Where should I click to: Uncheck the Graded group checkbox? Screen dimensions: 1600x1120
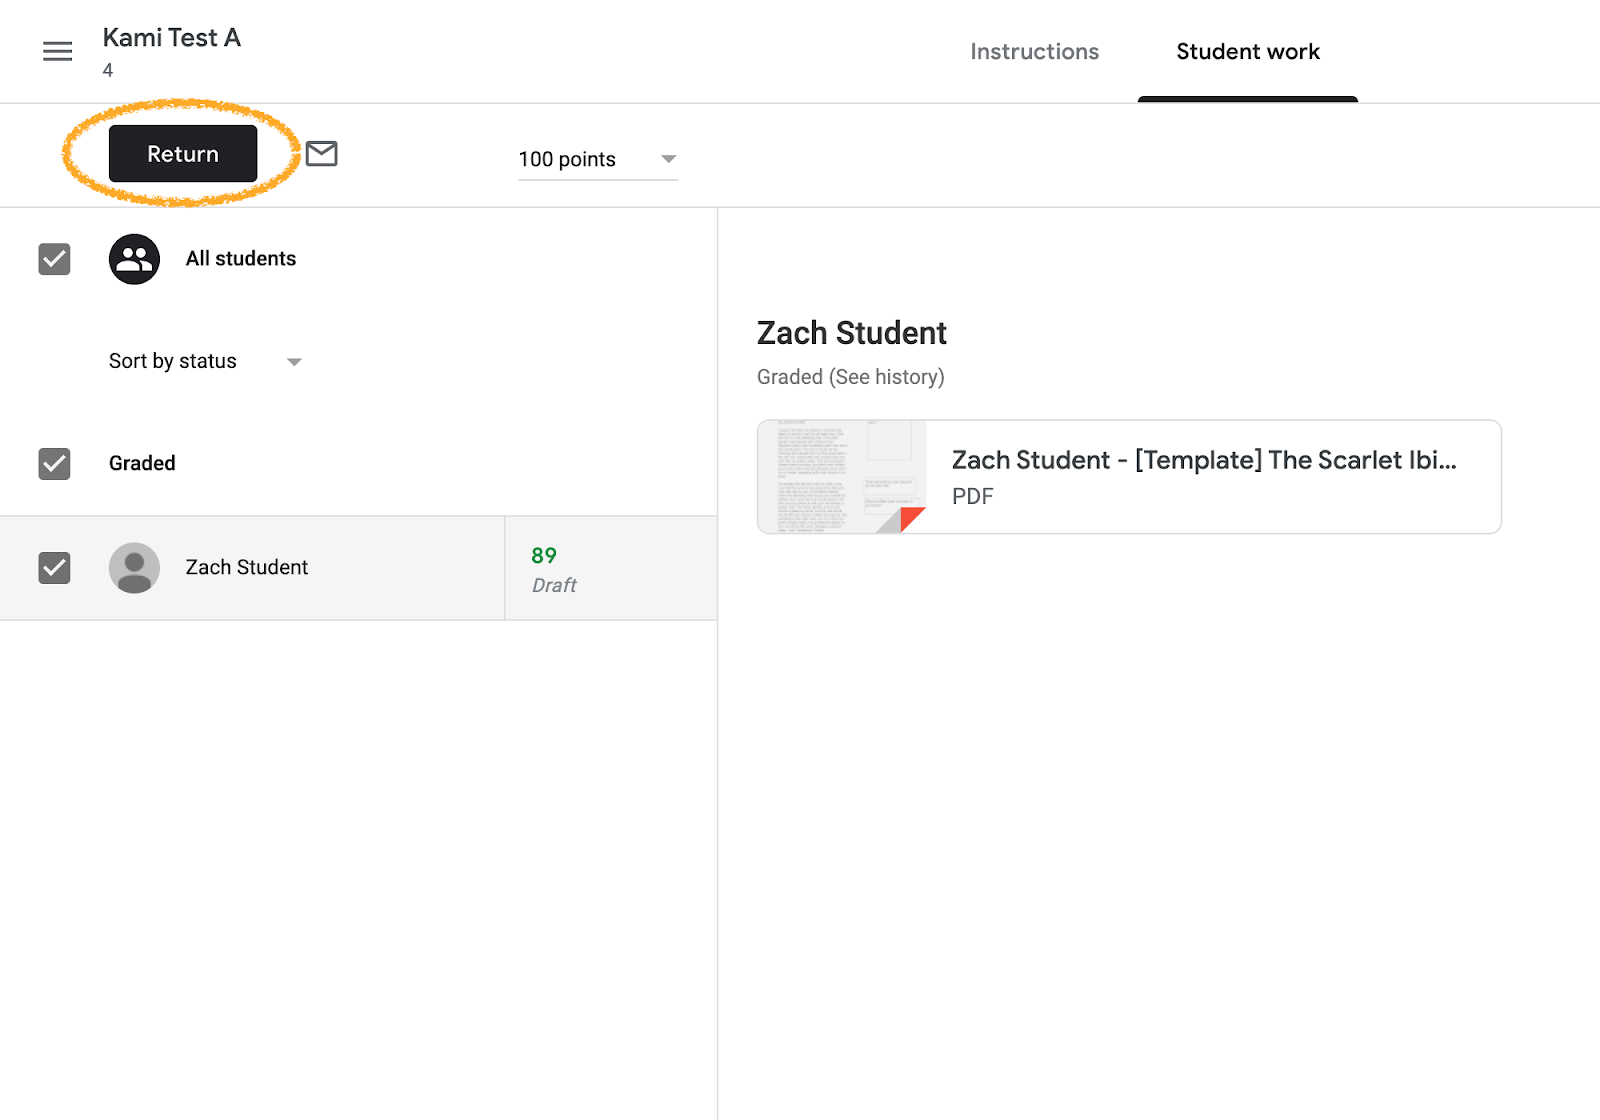pyautogui.click(x=54, y=463)
